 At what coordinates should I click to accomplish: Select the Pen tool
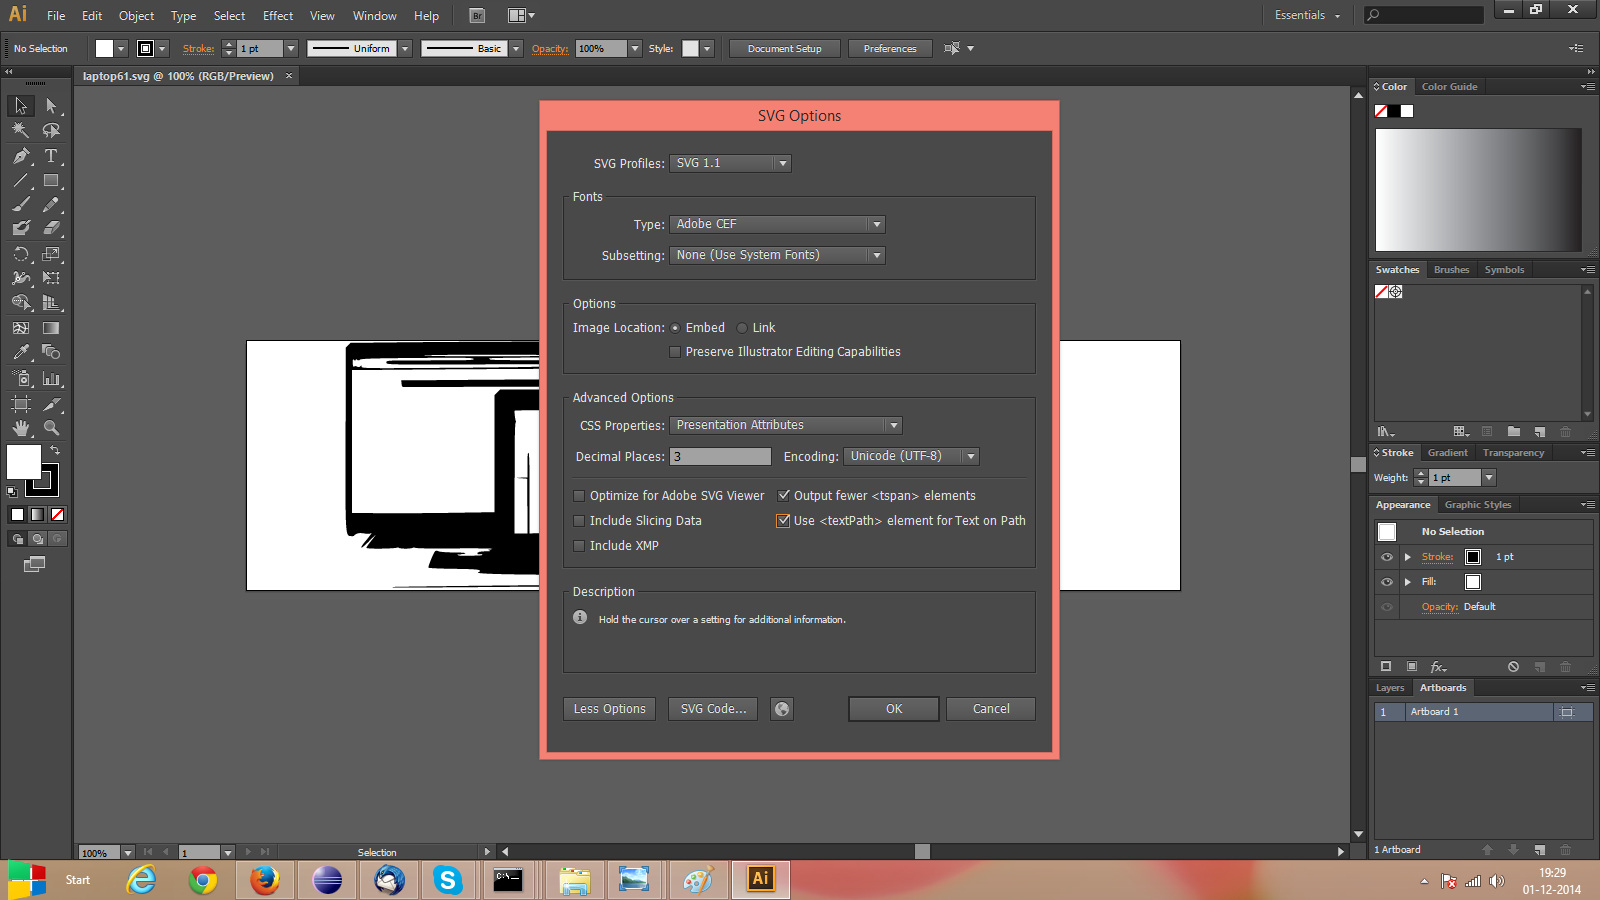(x=21, y=156)
